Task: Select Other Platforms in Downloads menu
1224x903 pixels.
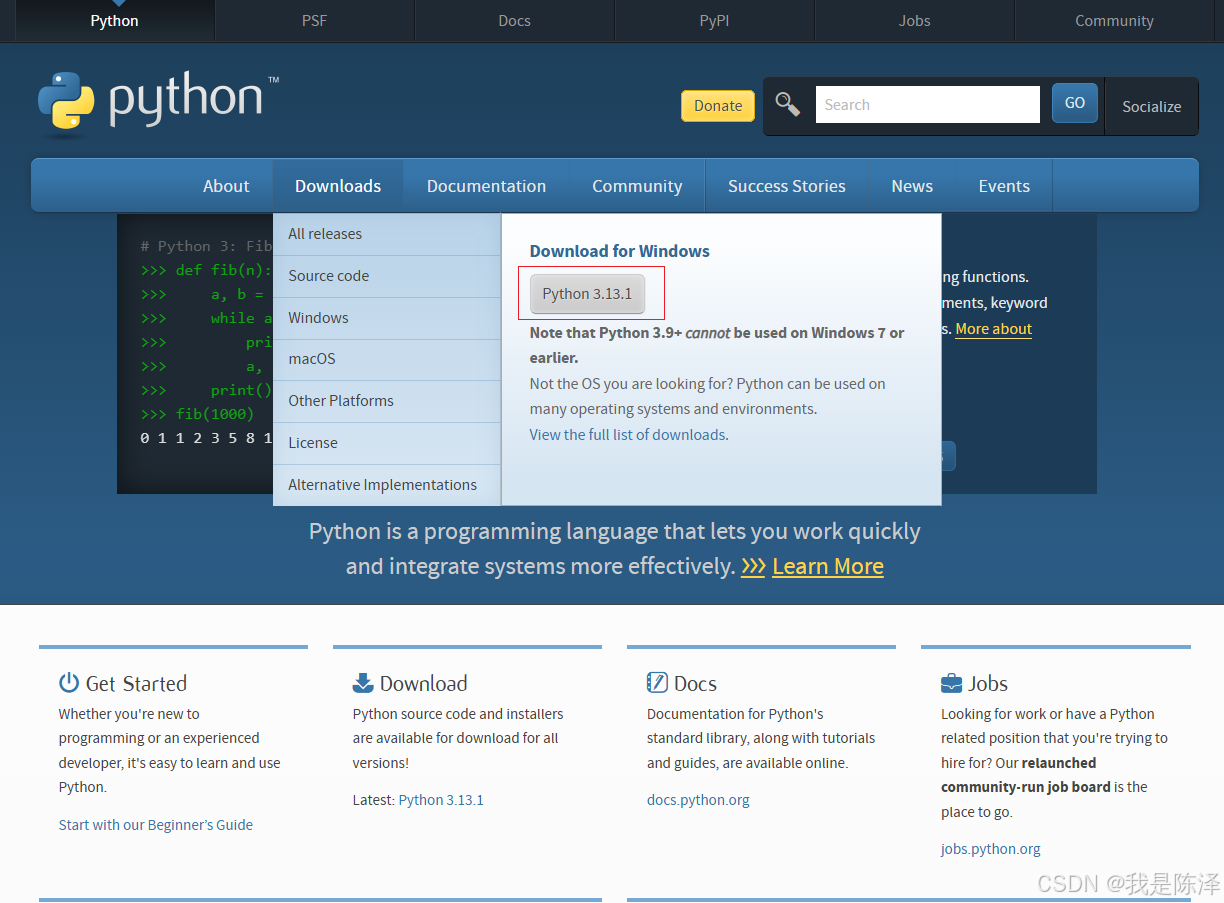Action: click(387, 401)
